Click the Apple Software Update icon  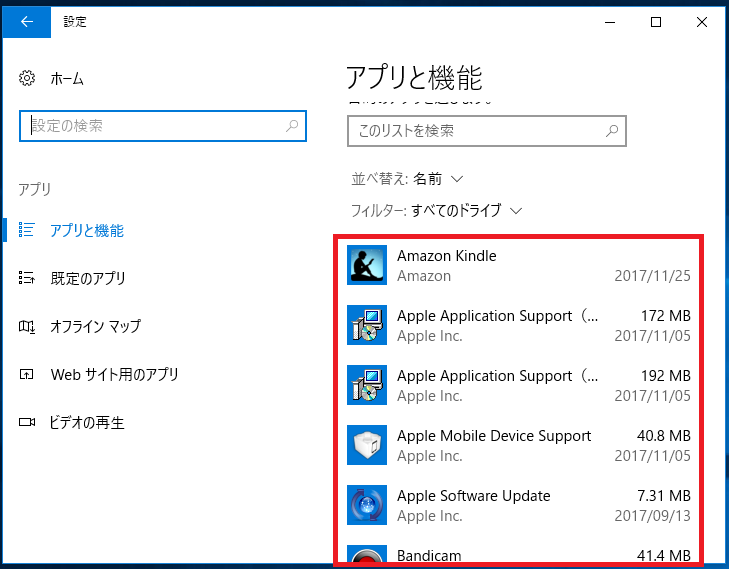(x=367, y=505)
